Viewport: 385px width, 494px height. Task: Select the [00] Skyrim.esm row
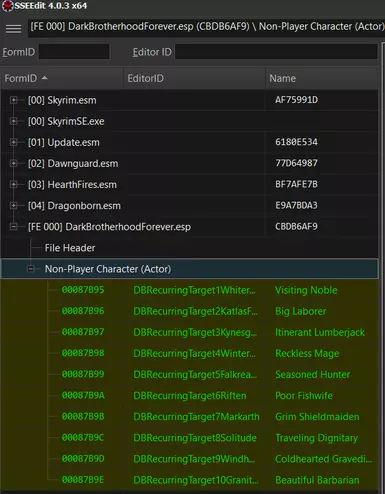[x=190, y=100]
